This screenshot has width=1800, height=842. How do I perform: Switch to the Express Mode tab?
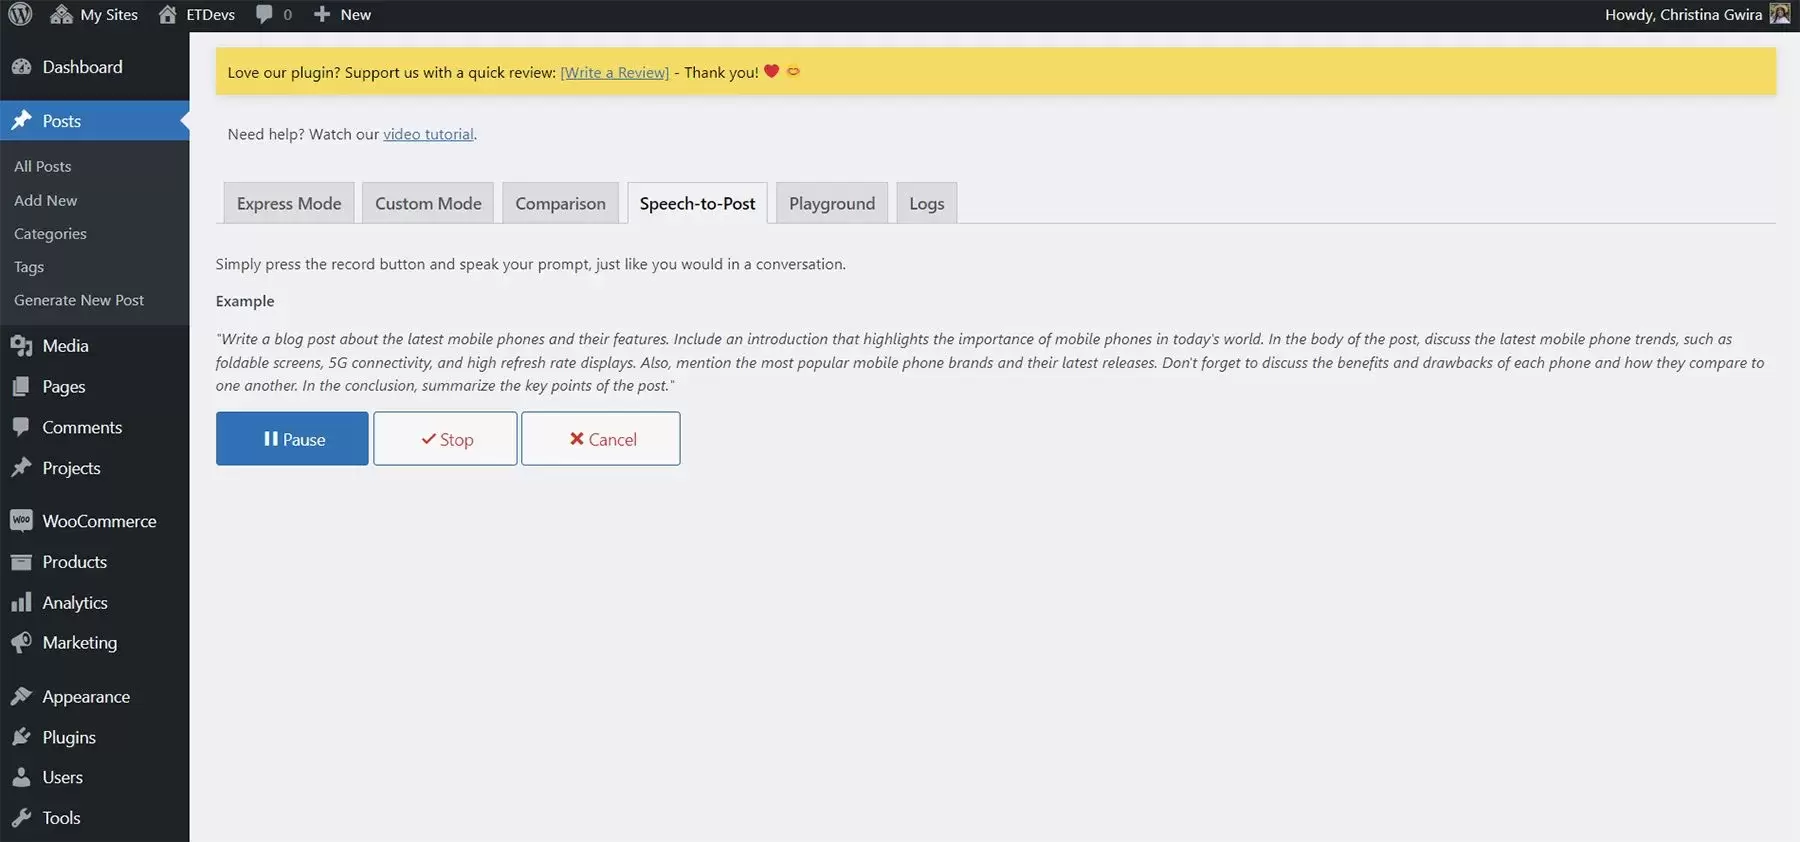tap(289, 203)
